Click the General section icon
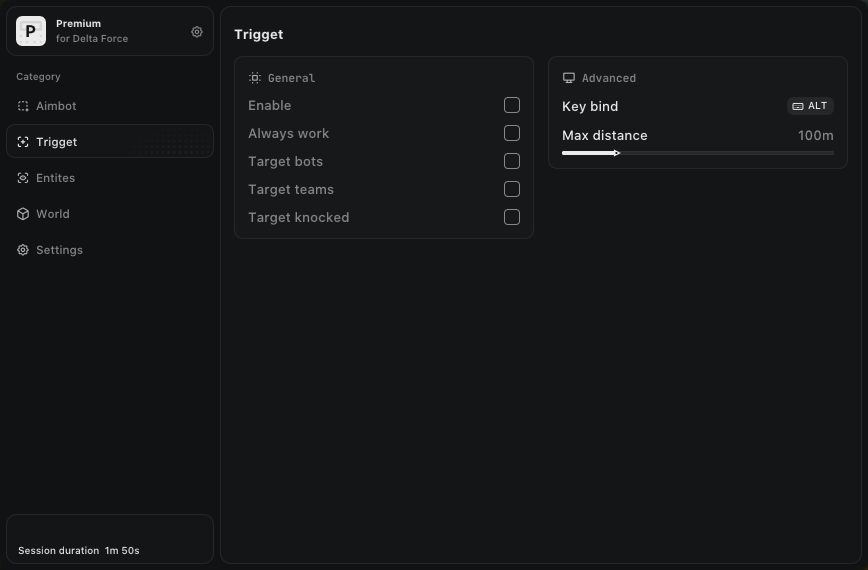868x570 pixels. [255, 78]
